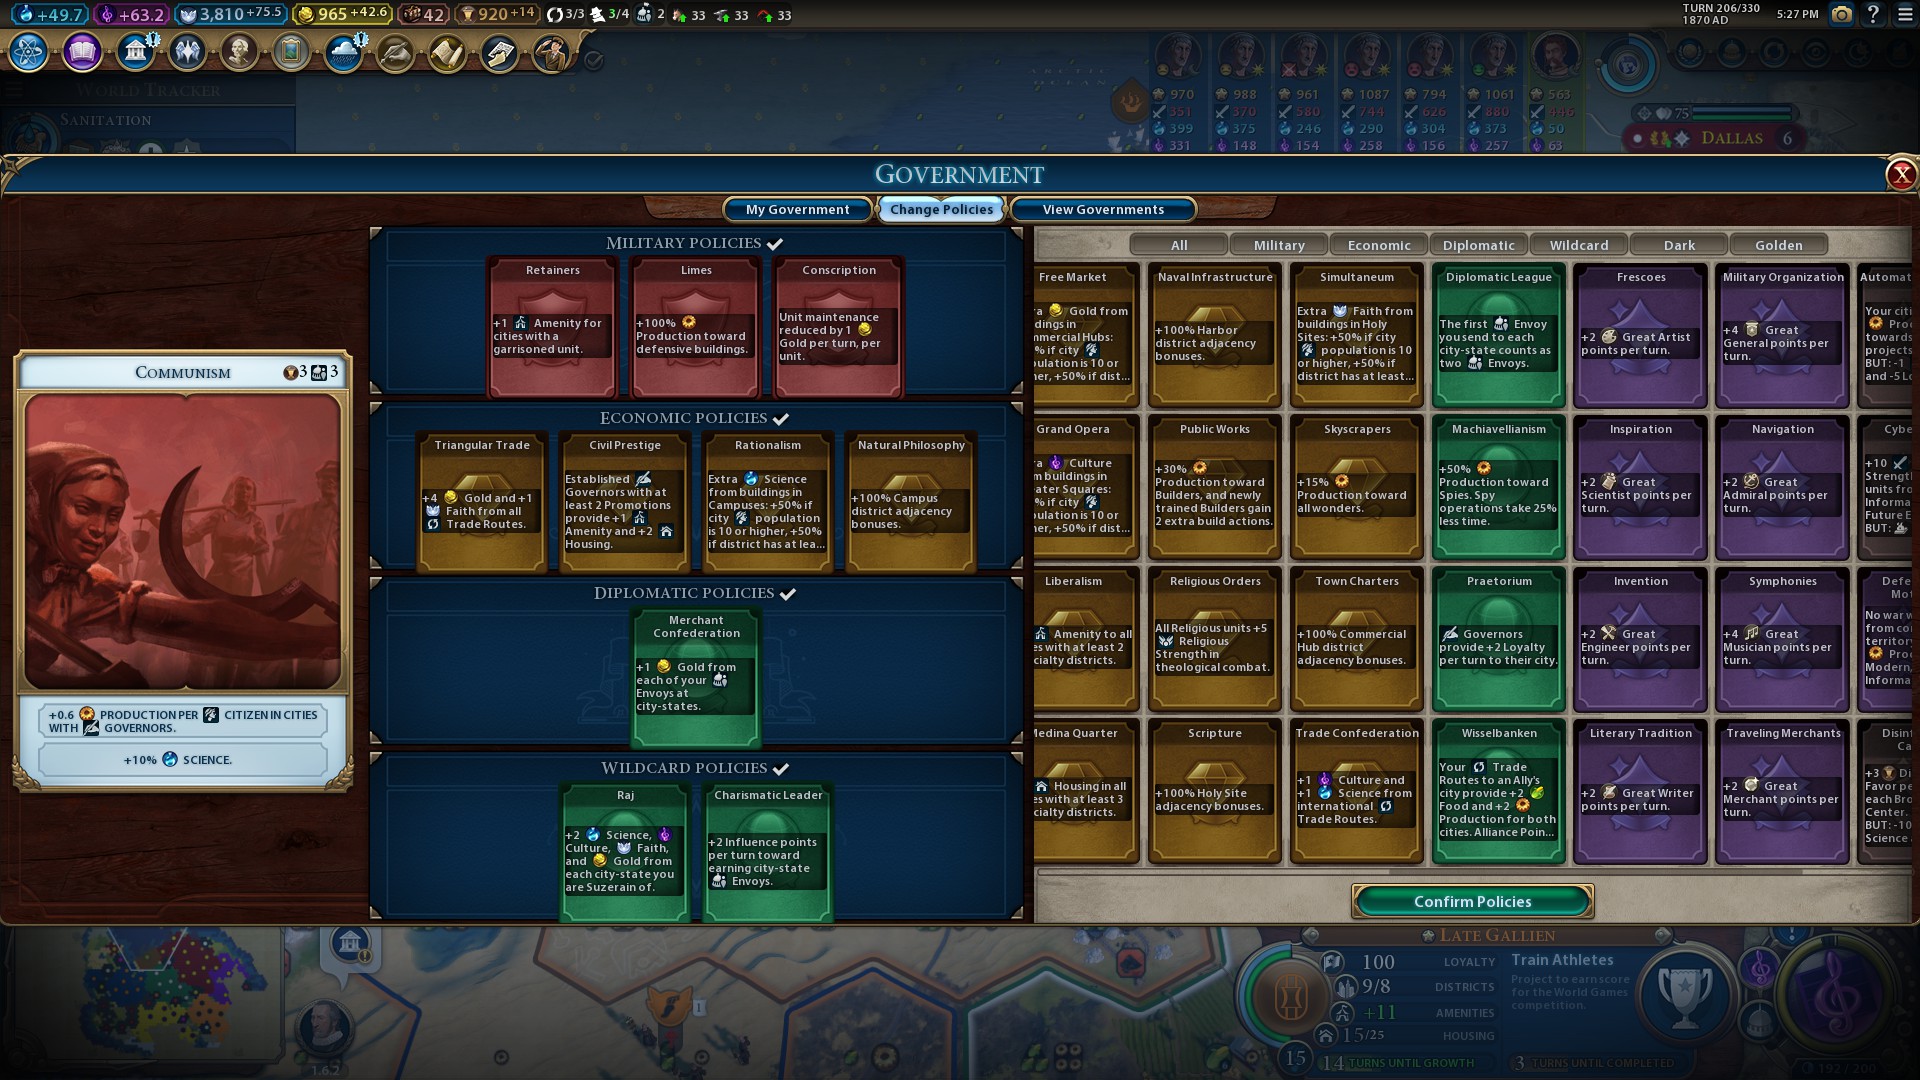The width and height of the screenshot is (1920, 1080).
Task: Open the Governors saluting man icon
Action: tap(551, 52)
